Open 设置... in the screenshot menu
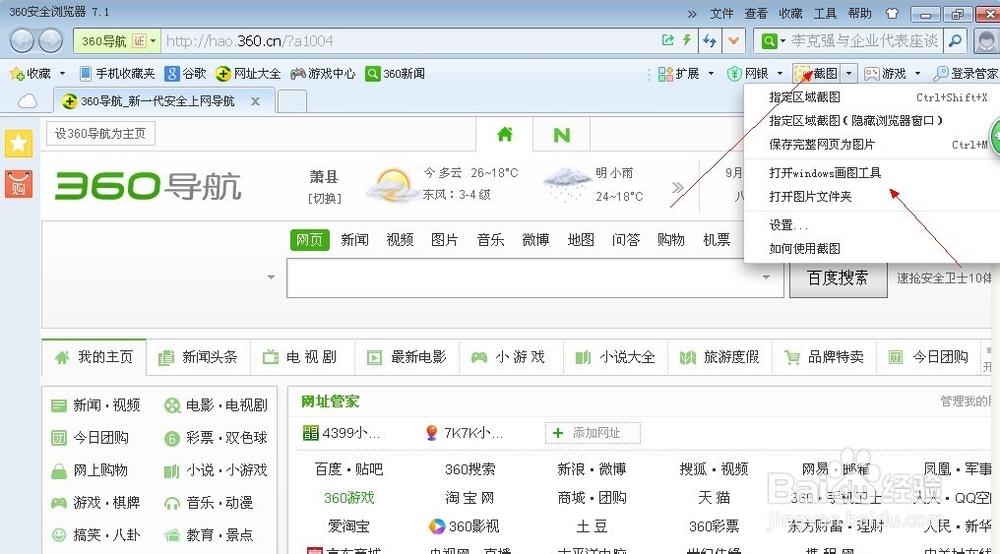The height and width of the screenshot is (554, 1000). coord(872,225)
